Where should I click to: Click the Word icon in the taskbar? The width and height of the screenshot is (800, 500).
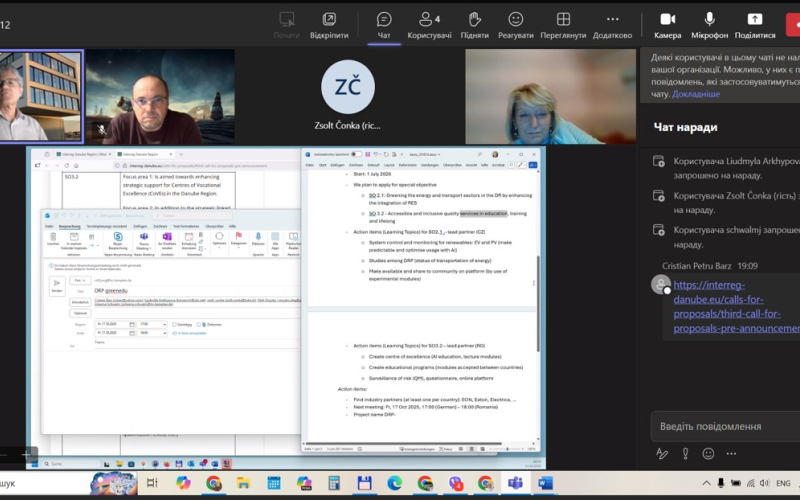545,483
